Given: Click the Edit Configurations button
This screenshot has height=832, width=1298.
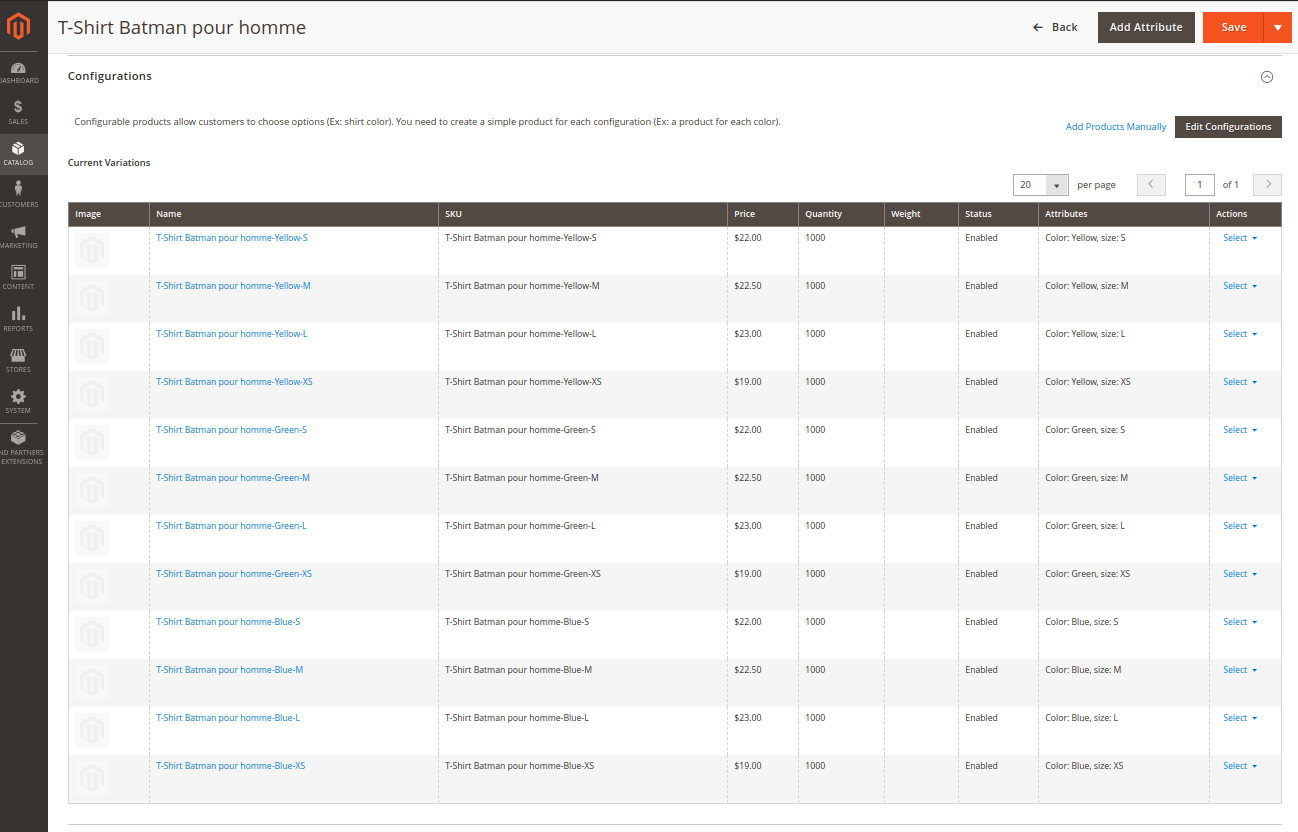Looking at the screenshot, I should click(x=1228, y=127).
